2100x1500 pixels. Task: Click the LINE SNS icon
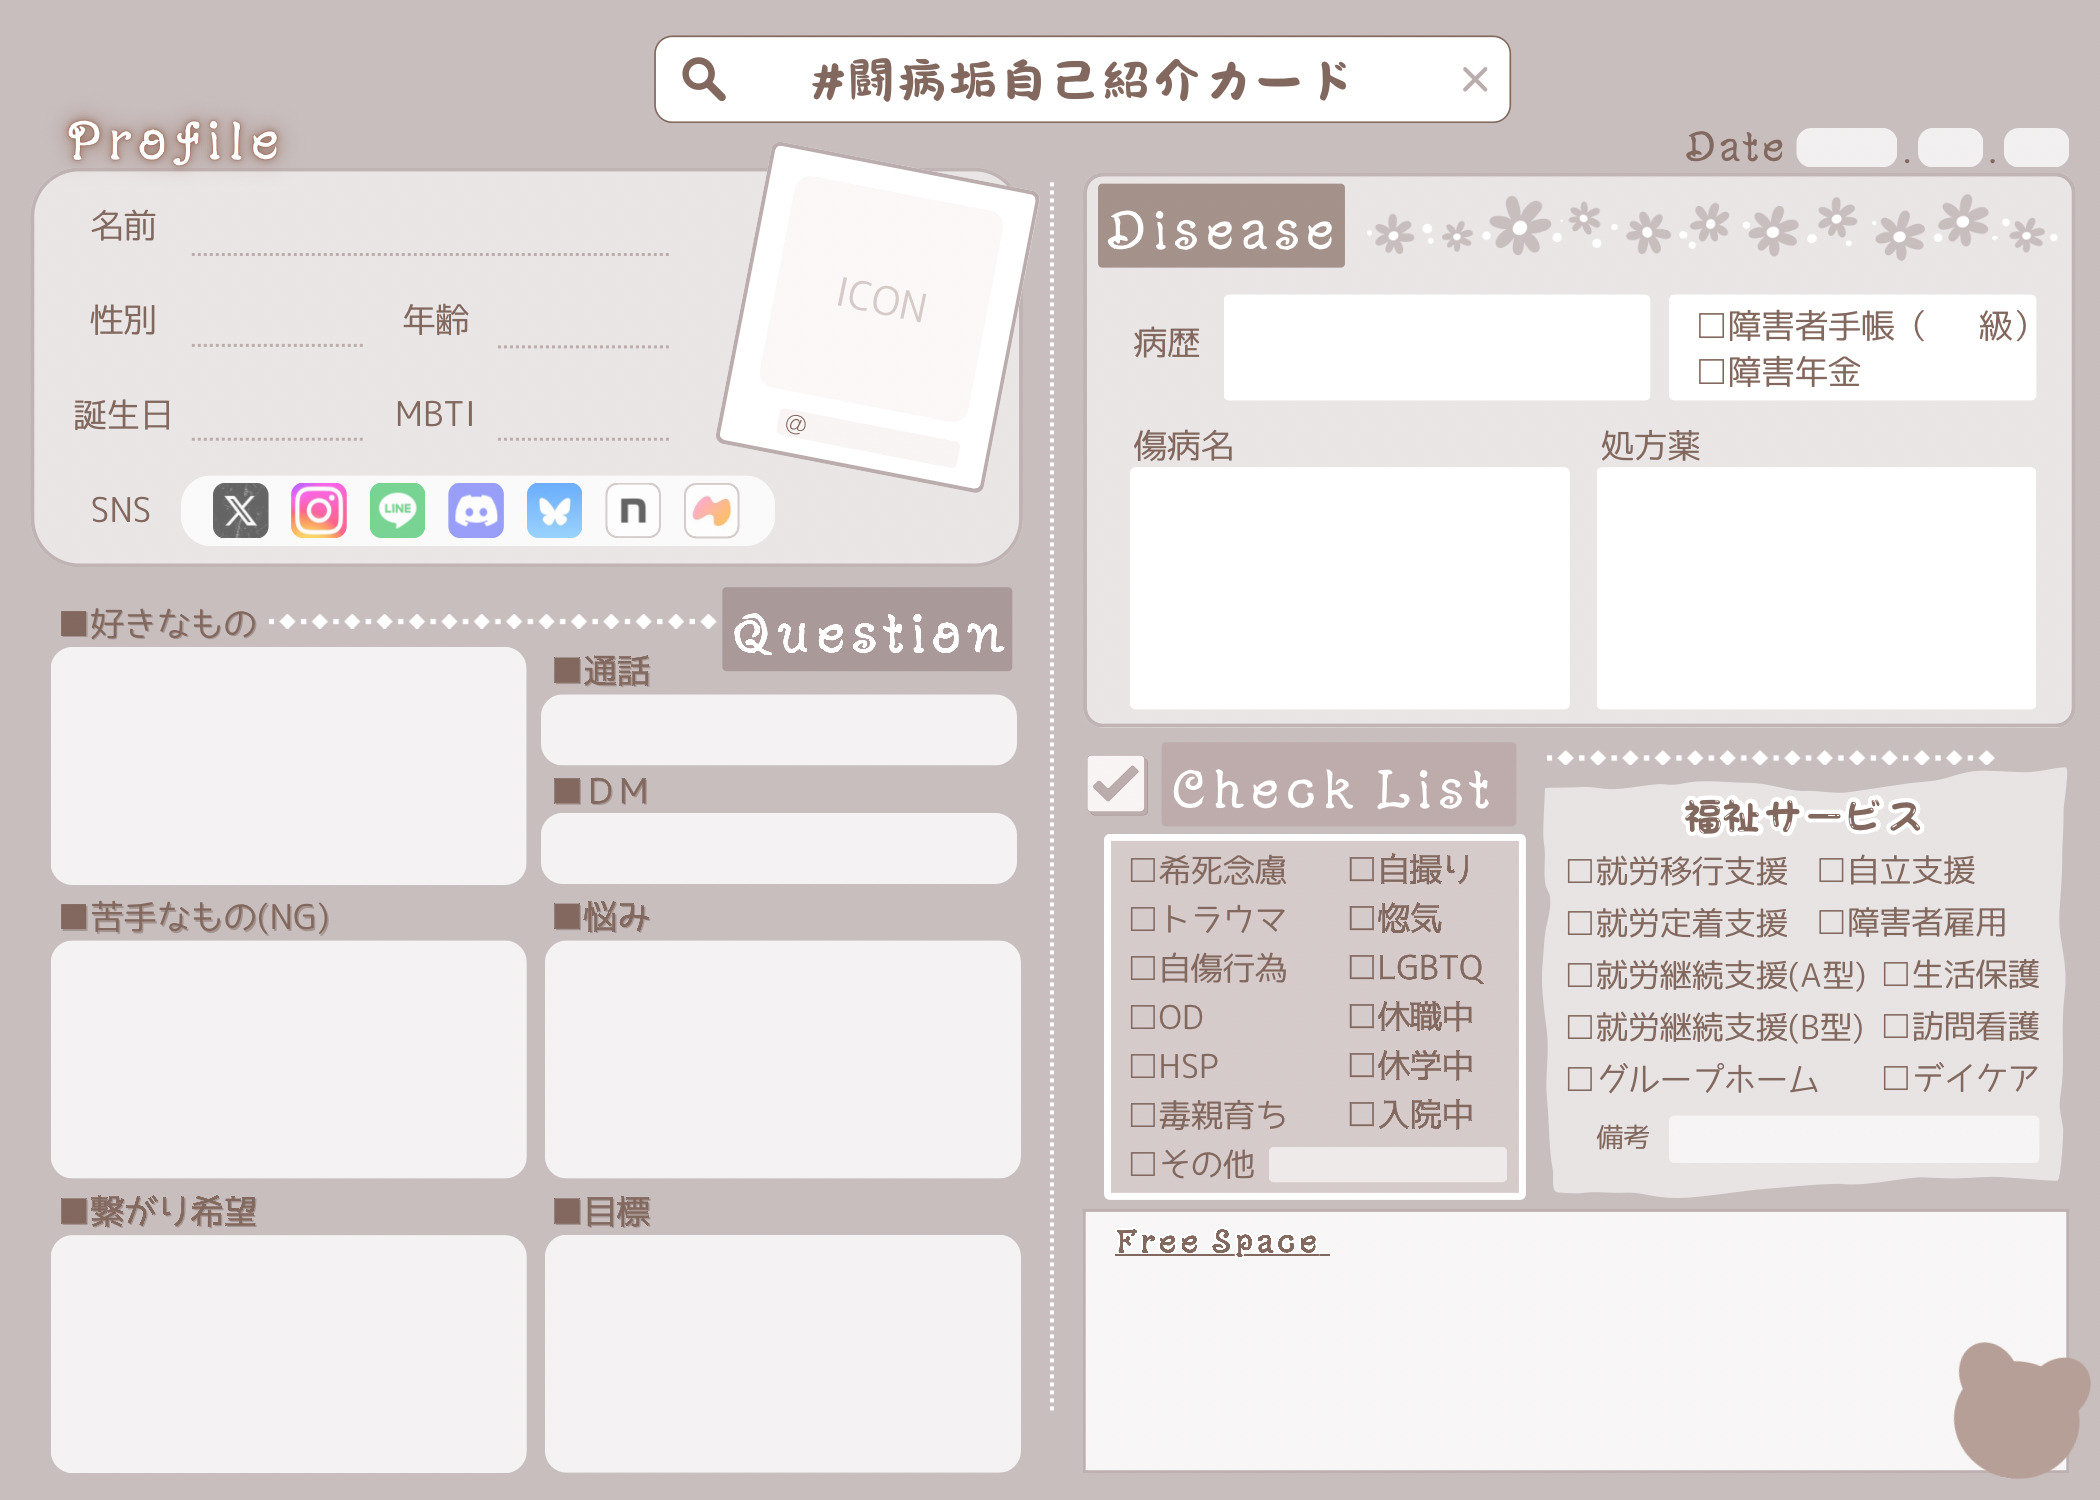click(x=397, y=511)
